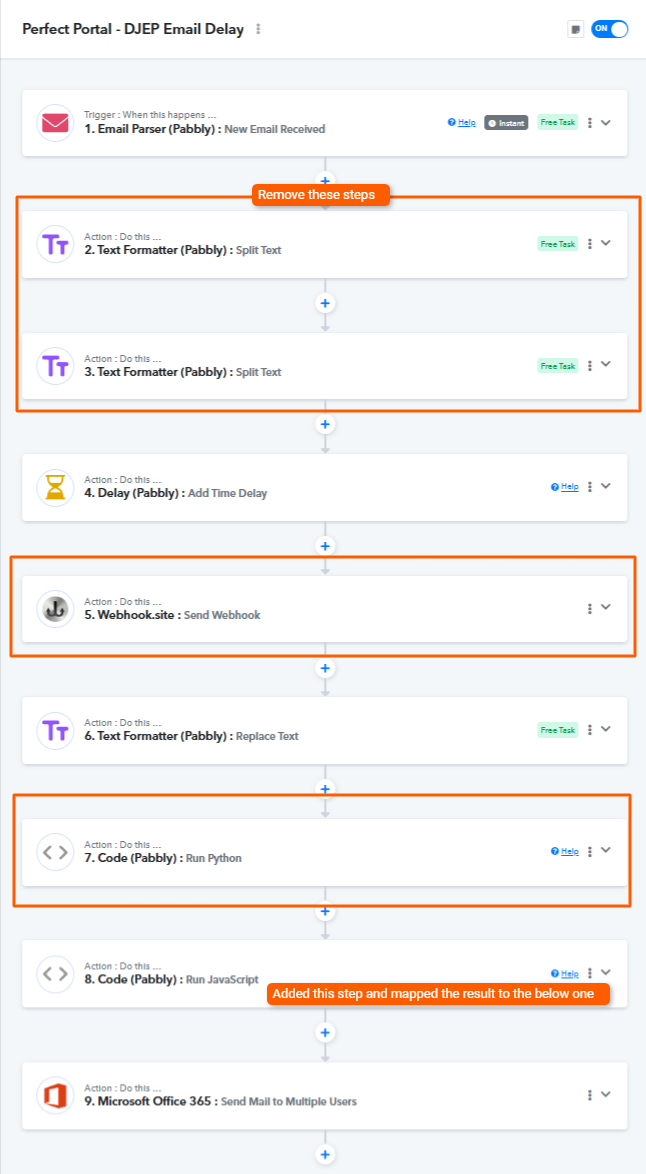Open three-dot menu for Office 365 step
This screenshot has width=646, height=1174.
pyautogui.click(x=590, y=1095)
